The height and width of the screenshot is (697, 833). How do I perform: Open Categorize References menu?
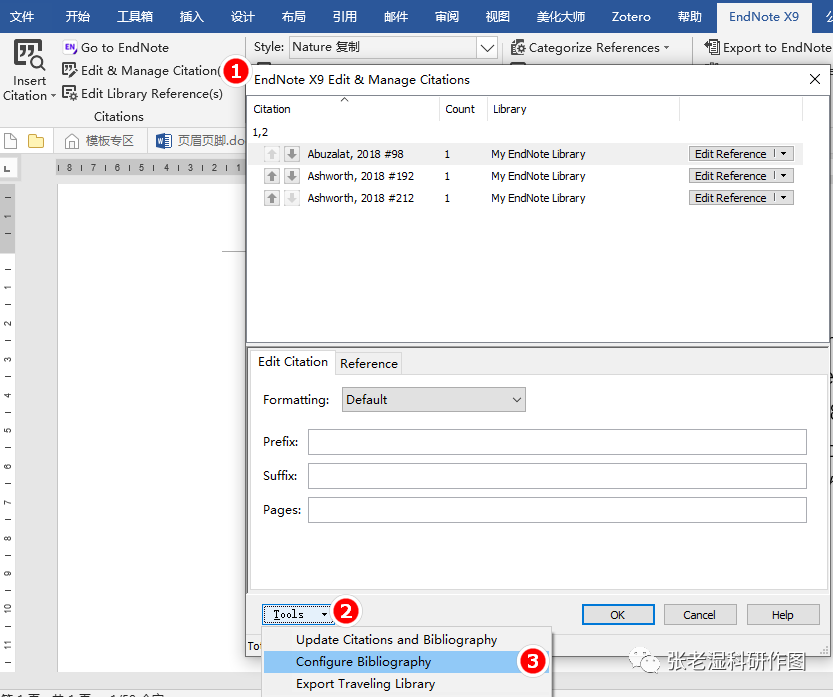pyautogui.click(x=590, y=48)
